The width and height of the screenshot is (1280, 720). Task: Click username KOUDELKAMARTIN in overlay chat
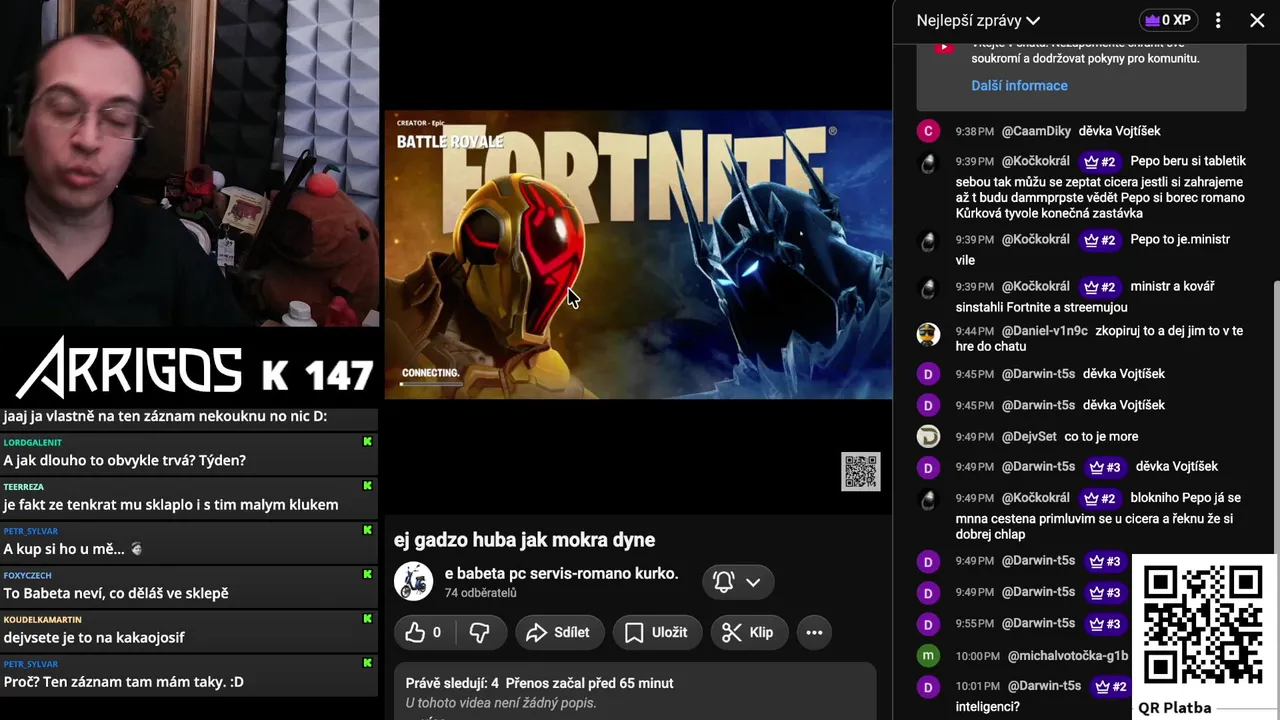pyautogui.click(x=42, y=619)
